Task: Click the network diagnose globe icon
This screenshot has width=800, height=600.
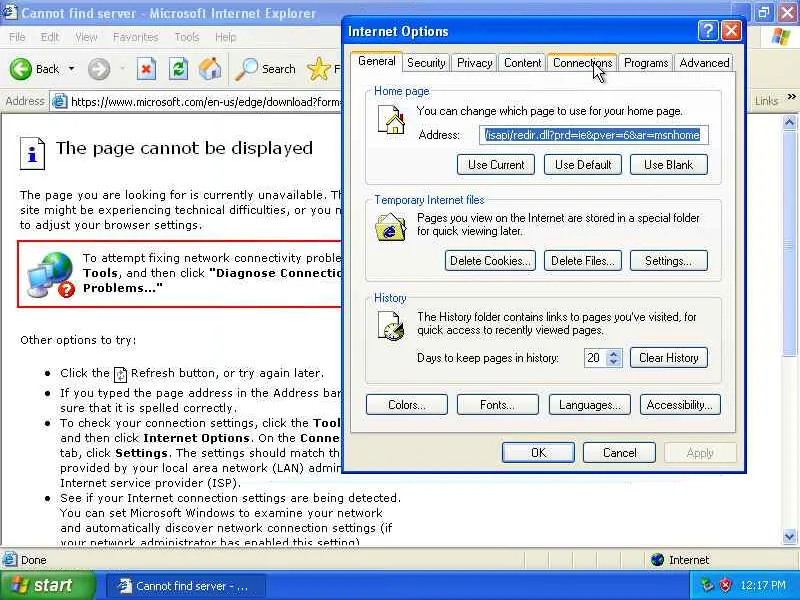Action: 51,274
